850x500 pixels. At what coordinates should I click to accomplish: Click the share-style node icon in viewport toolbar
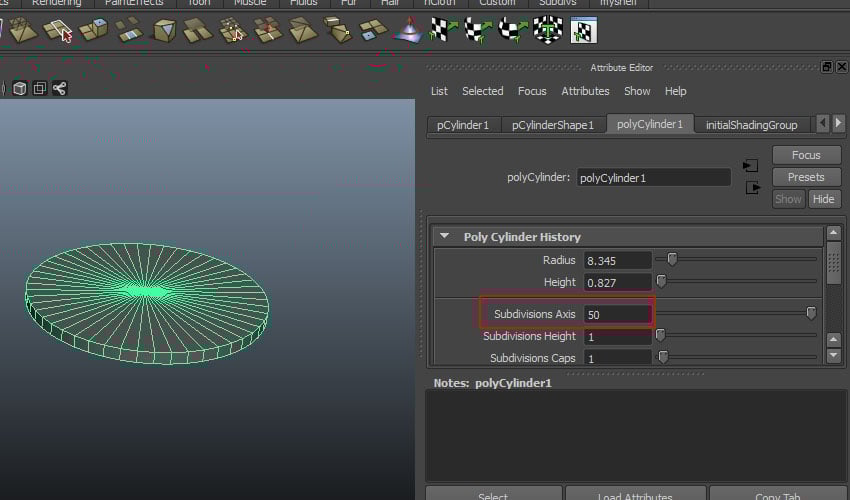(60, 88)
